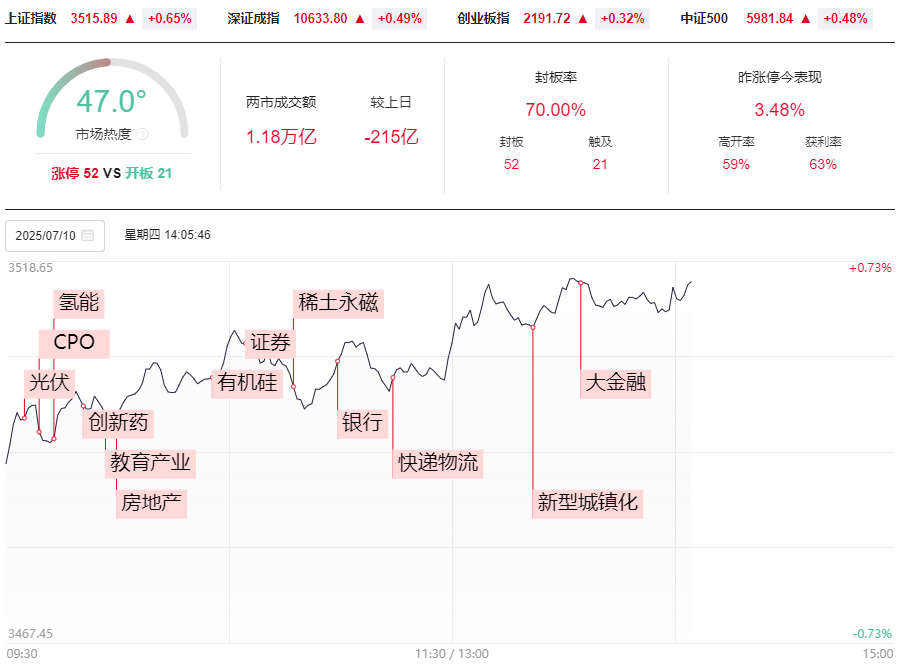907x668 pixels.
Task: Click the red up arrow beside 创业板指
Action: pos(583,19)
